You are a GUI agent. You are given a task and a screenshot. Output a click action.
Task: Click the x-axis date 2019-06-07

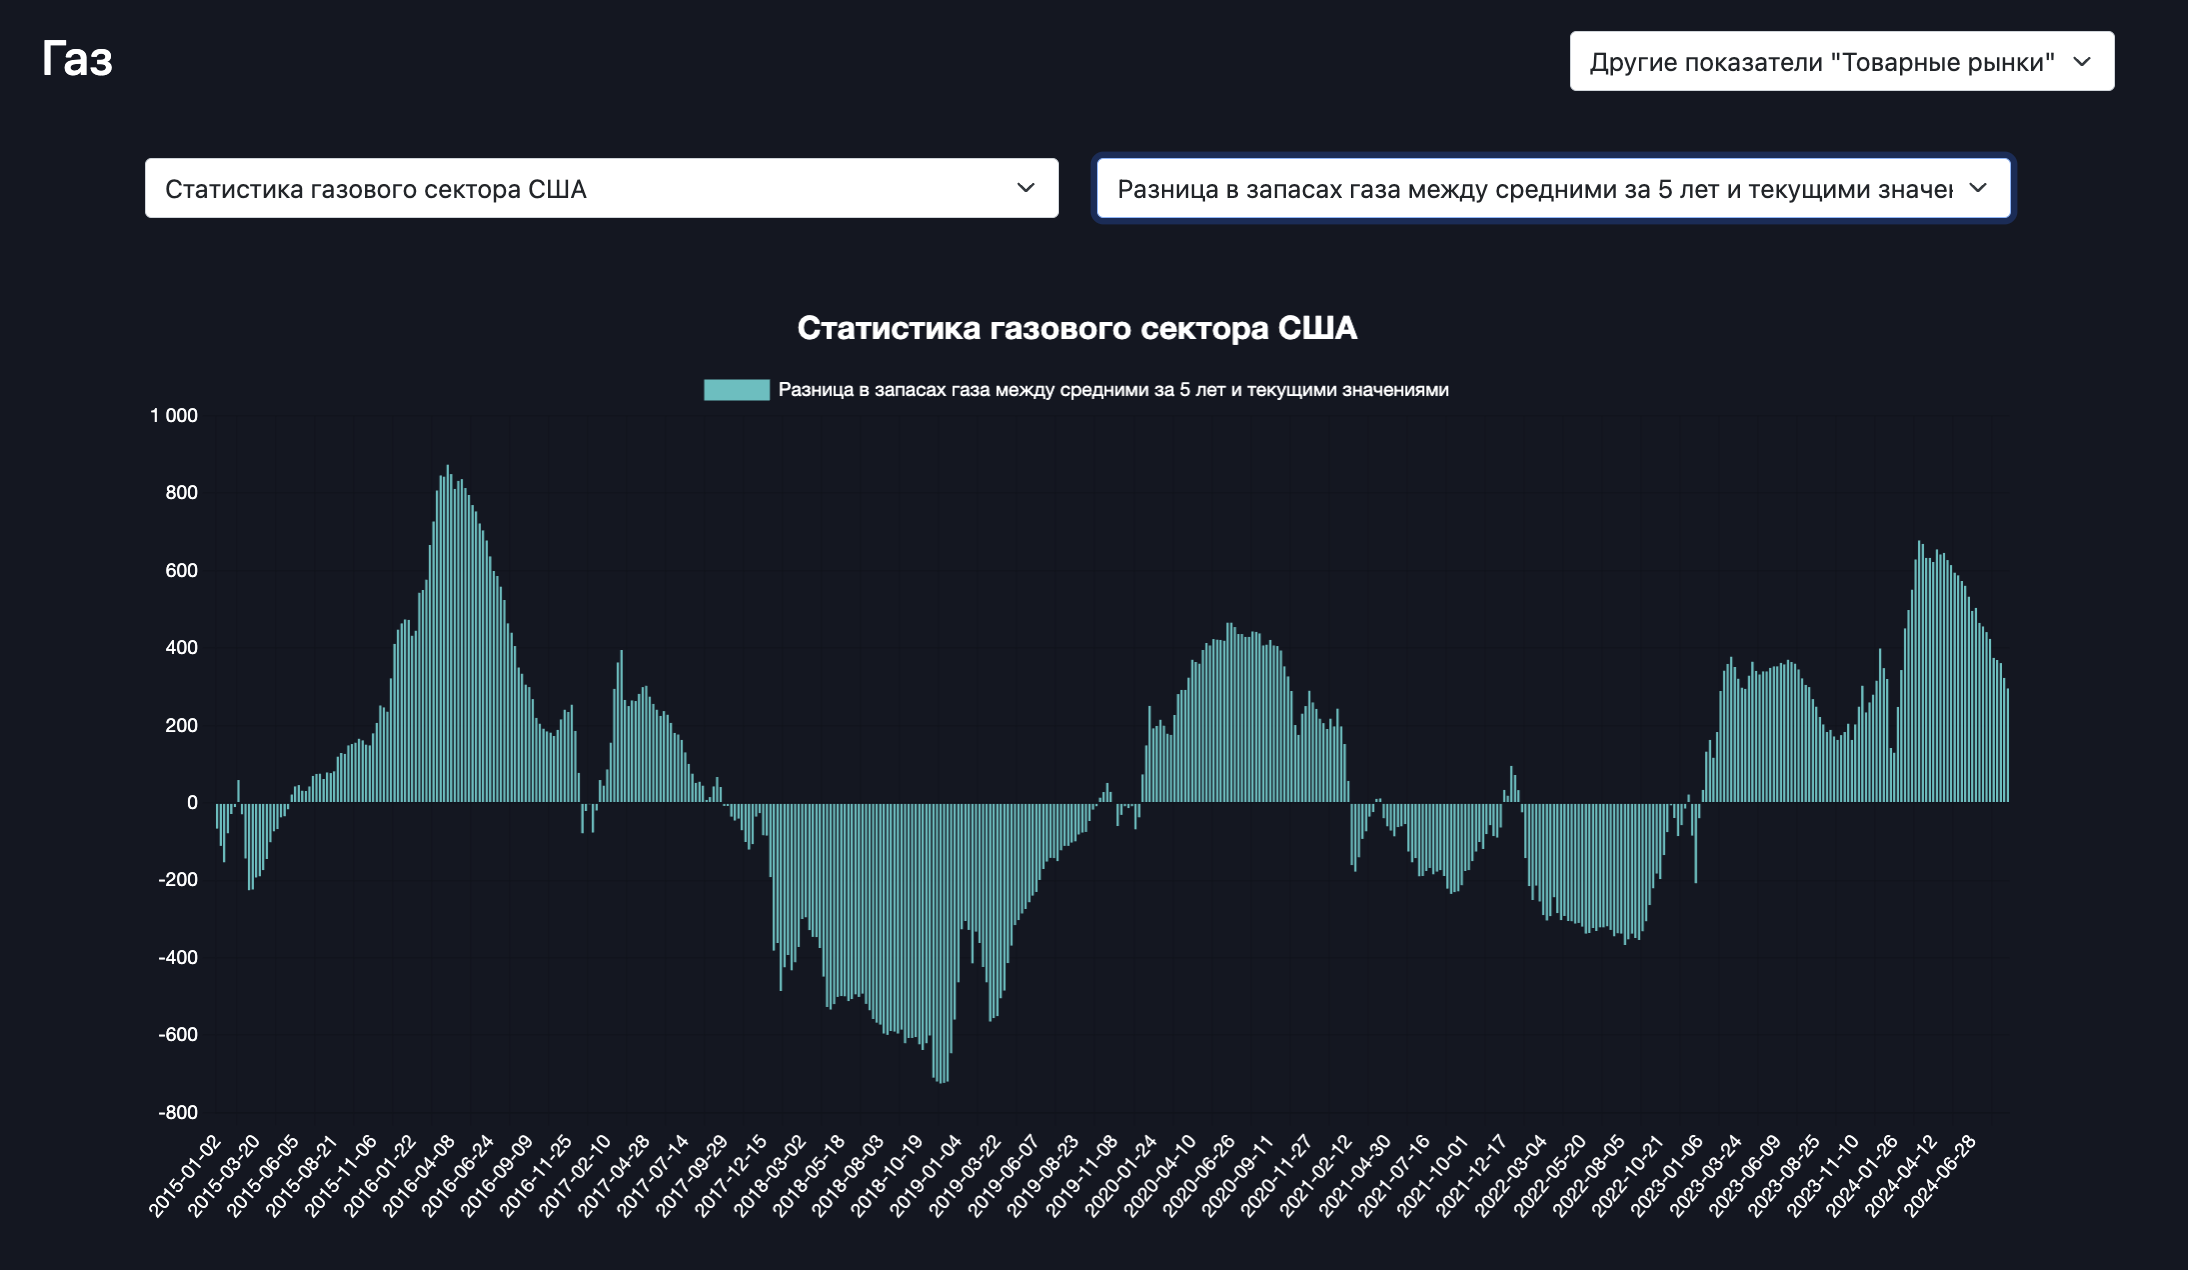pyautogui.click(x=1004, y=1176)
